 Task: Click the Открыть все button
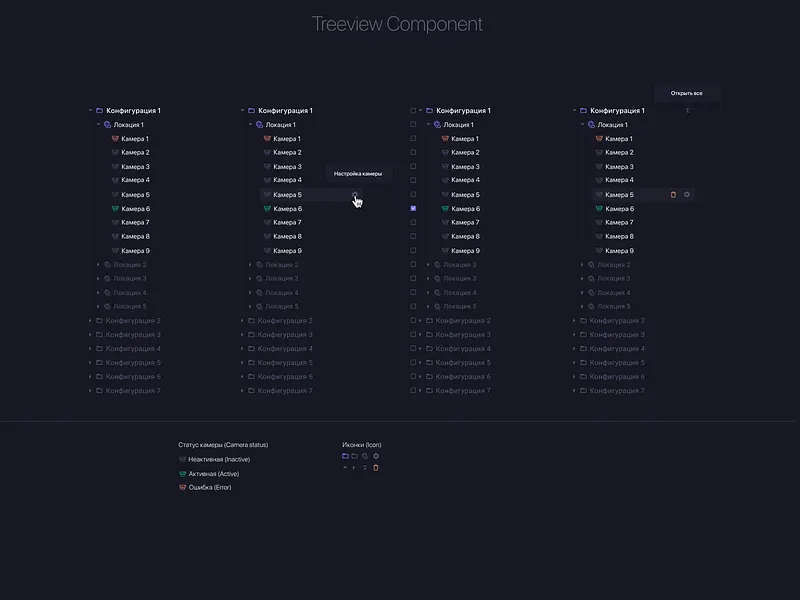coord(688,91)
